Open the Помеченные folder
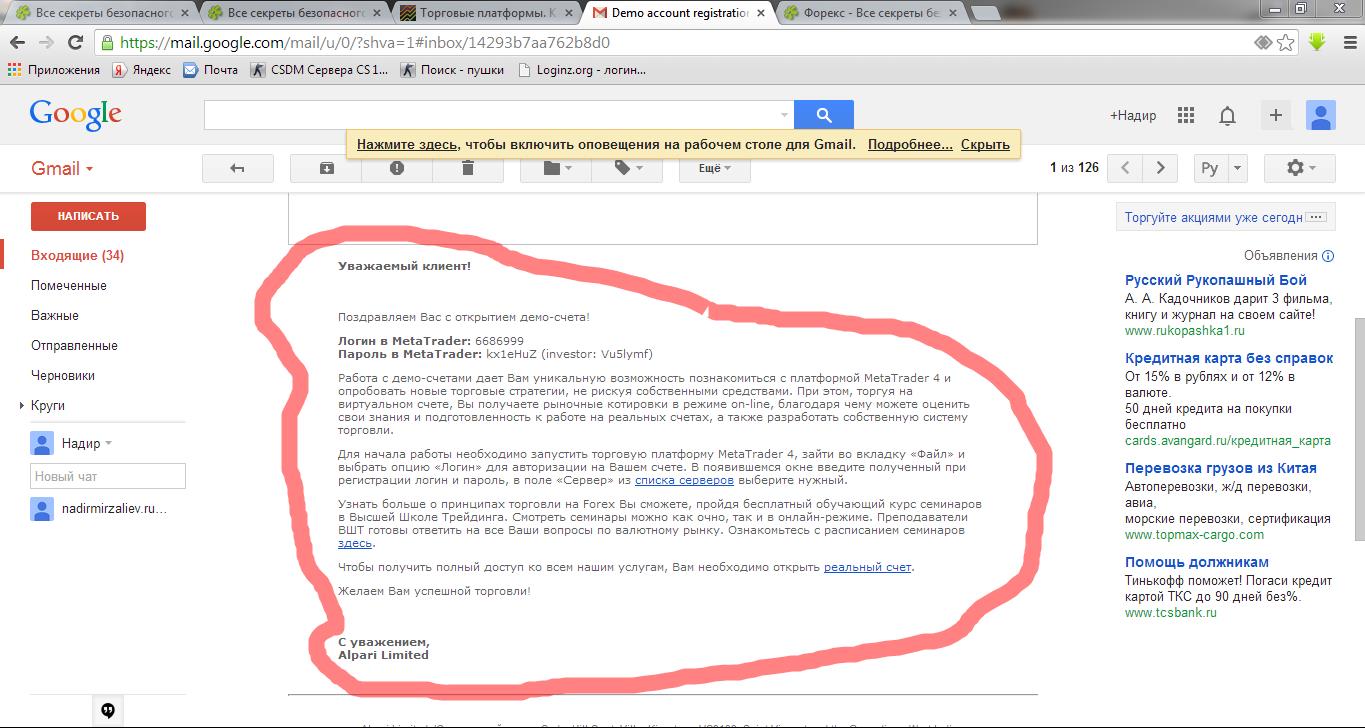 pyautogui.click(x=68, y=286)
